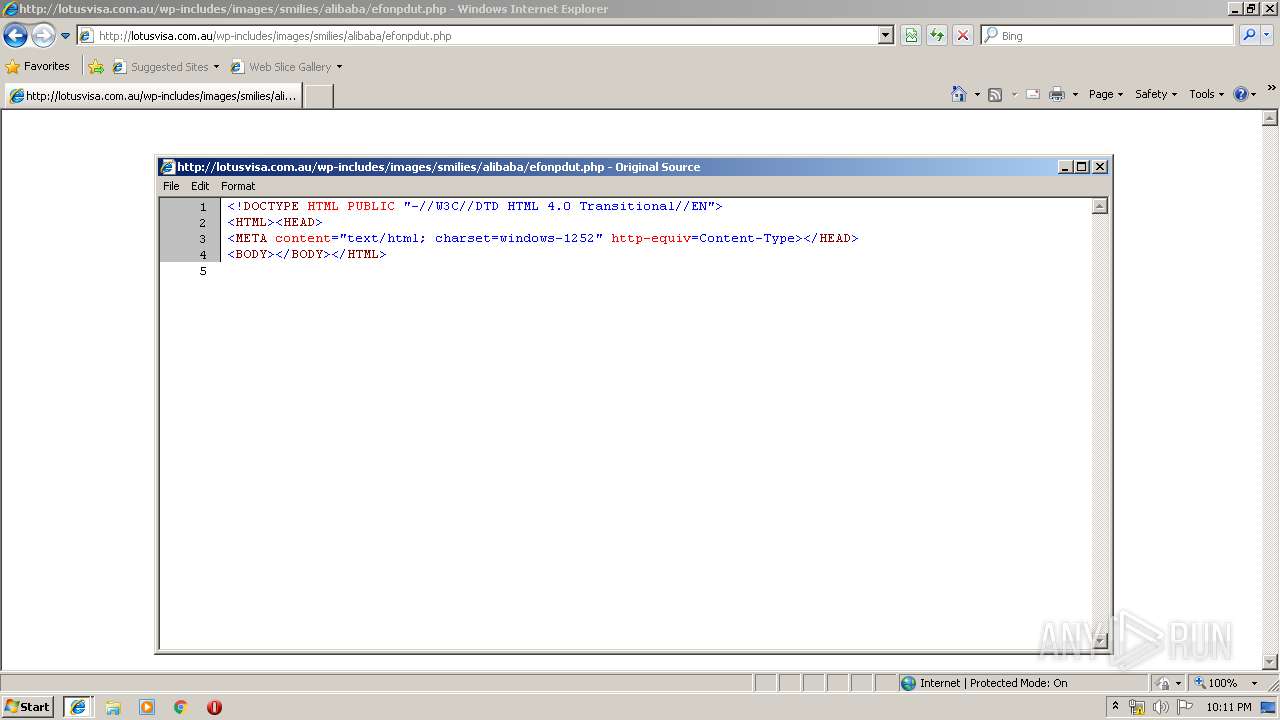Open Windows Explorer folder taskbar icon
Viewport: 1280px width, 720px height.
click(x=113, y=707)
